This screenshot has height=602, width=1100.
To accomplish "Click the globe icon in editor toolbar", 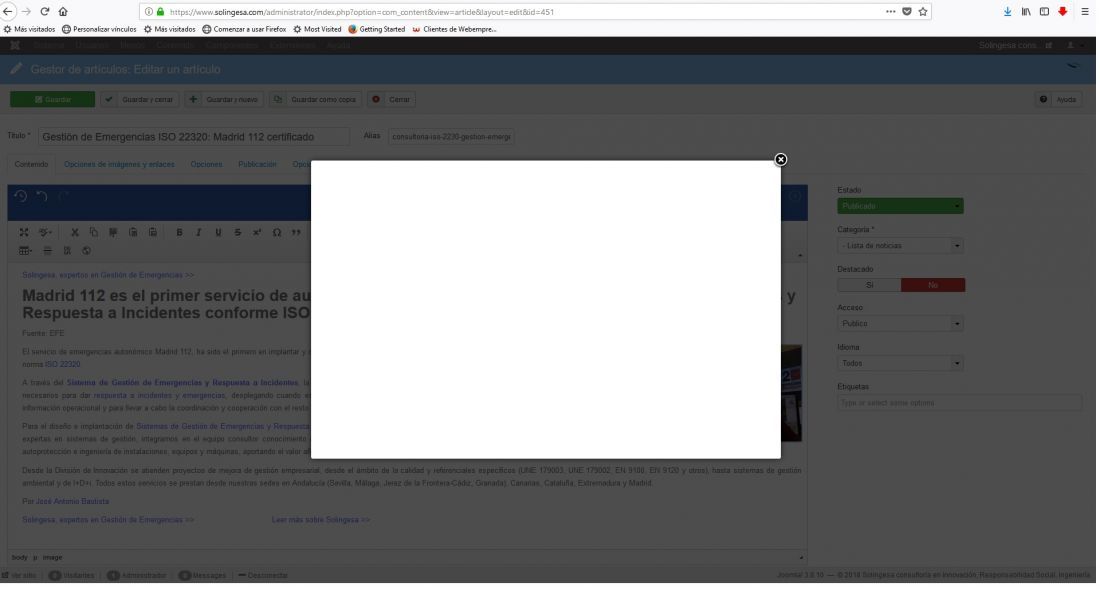I will [x=86, y=250].
